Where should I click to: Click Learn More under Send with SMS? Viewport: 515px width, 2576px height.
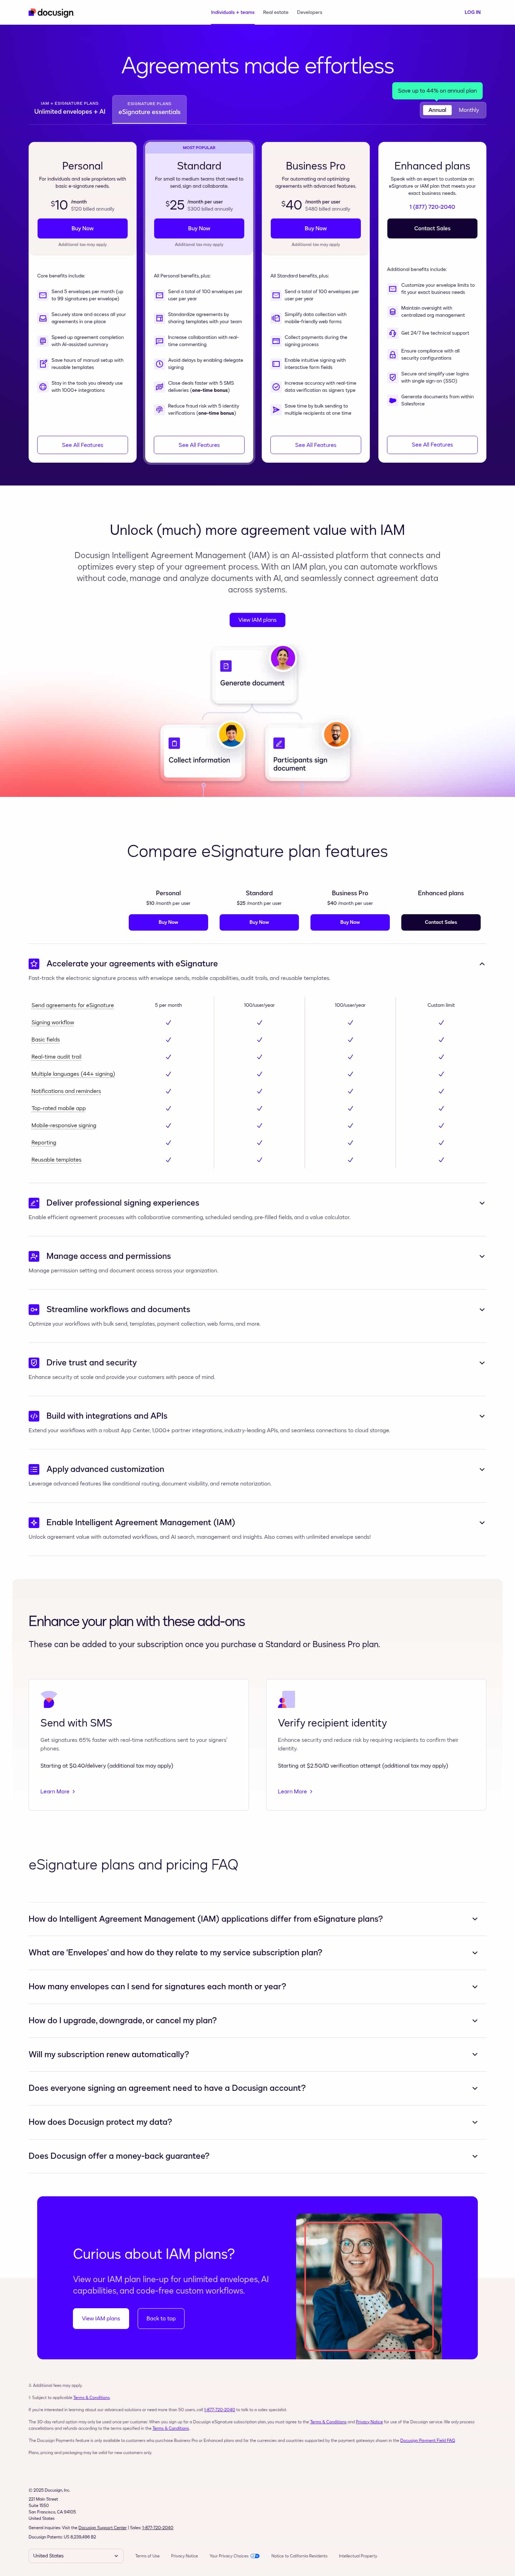tap(57, 1791)
